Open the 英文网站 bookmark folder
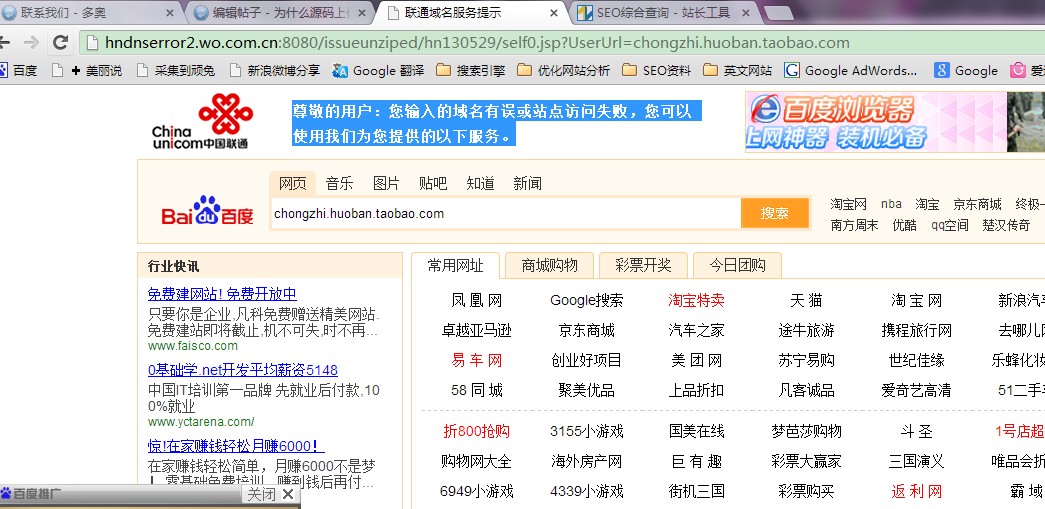The width and height of the screenshot is (1045, 509). pyautogui.click(x=738, y=71)
